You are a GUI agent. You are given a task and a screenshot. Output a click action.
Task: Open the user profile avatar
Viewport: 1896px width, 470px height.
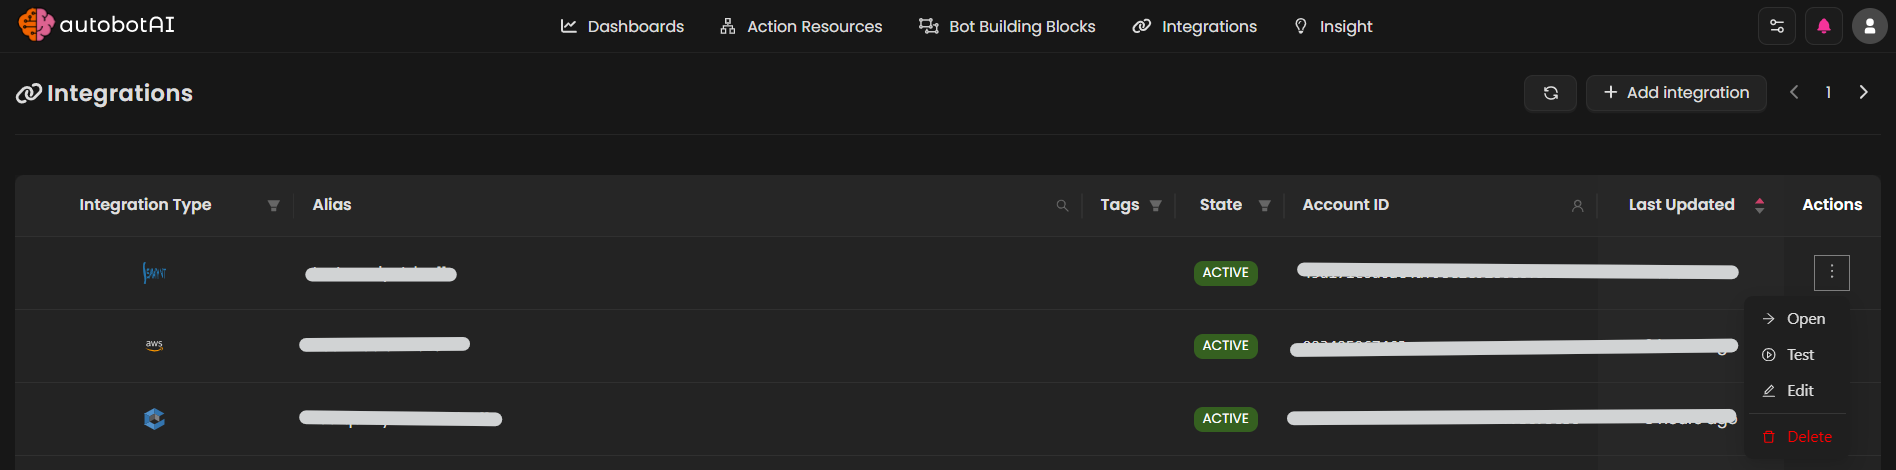(x=1869, y=26)
